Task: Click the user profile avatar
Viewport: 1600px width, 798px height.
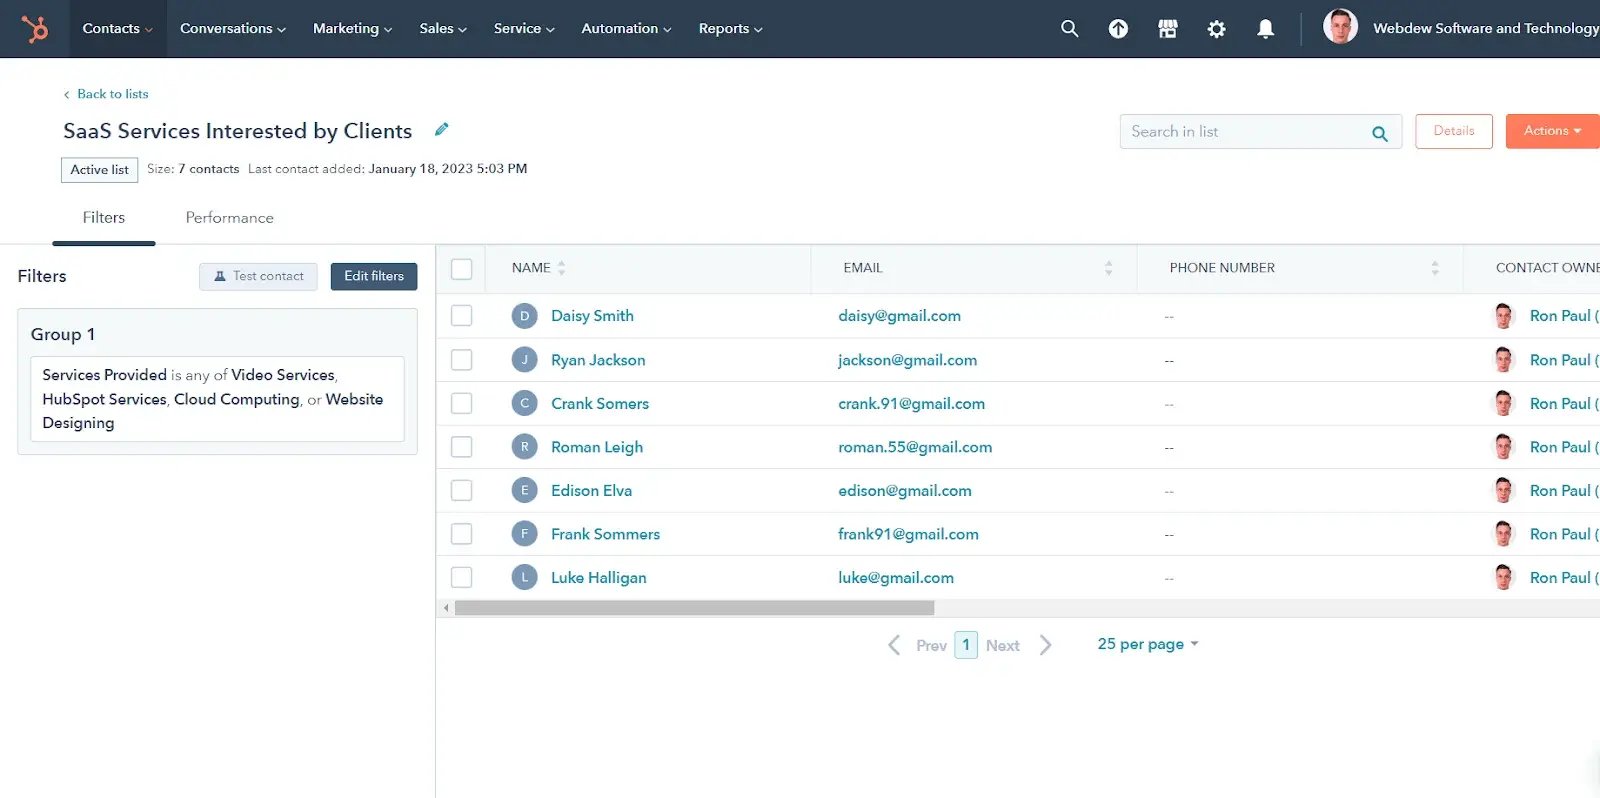Action: coord(1340,27)
